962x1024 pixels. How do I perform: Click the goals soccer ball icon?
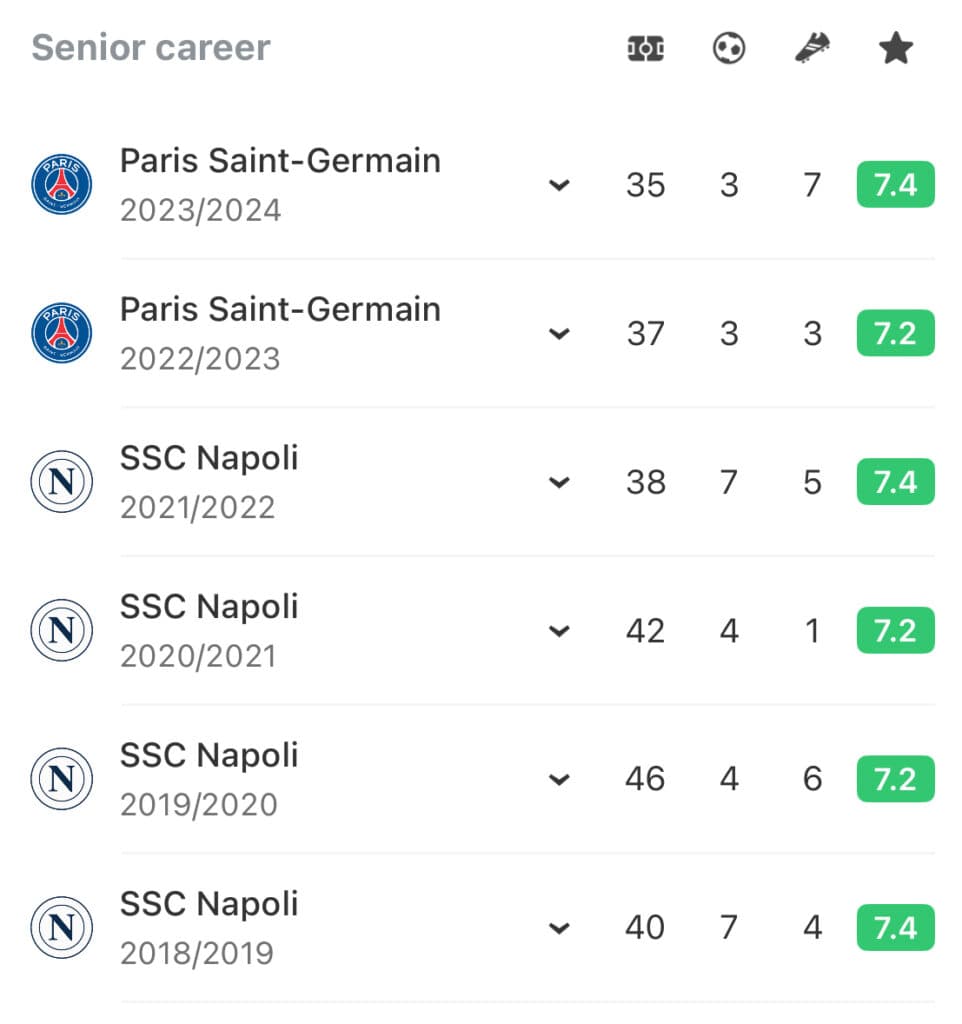click(x=729, y=48)
